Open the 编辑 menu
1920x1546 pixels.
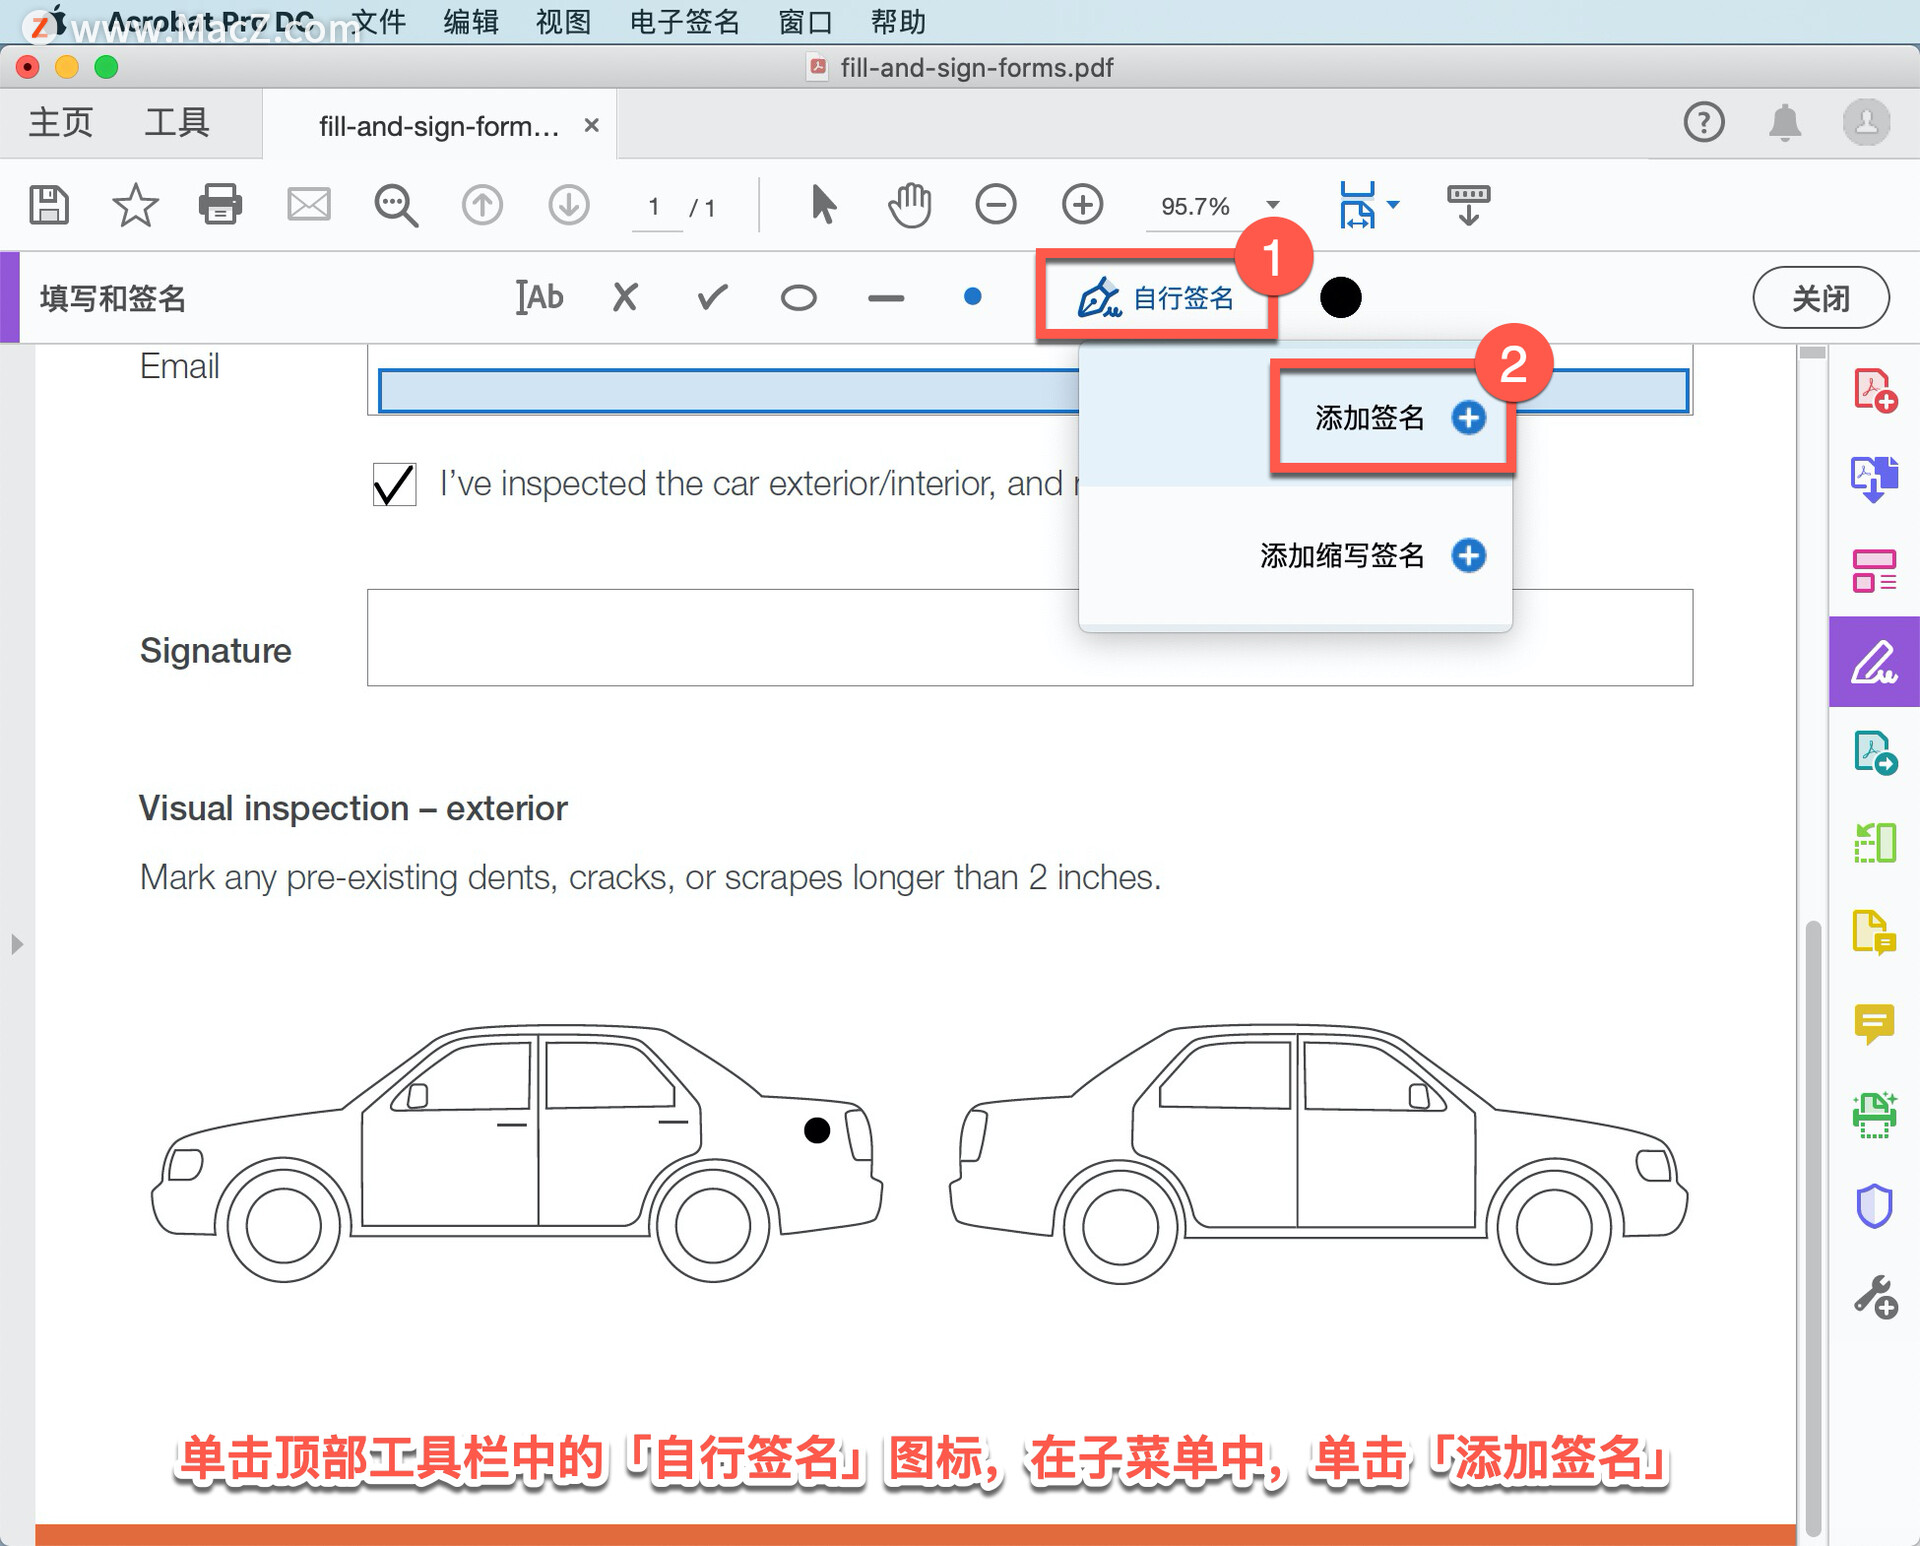pos(472,21)
